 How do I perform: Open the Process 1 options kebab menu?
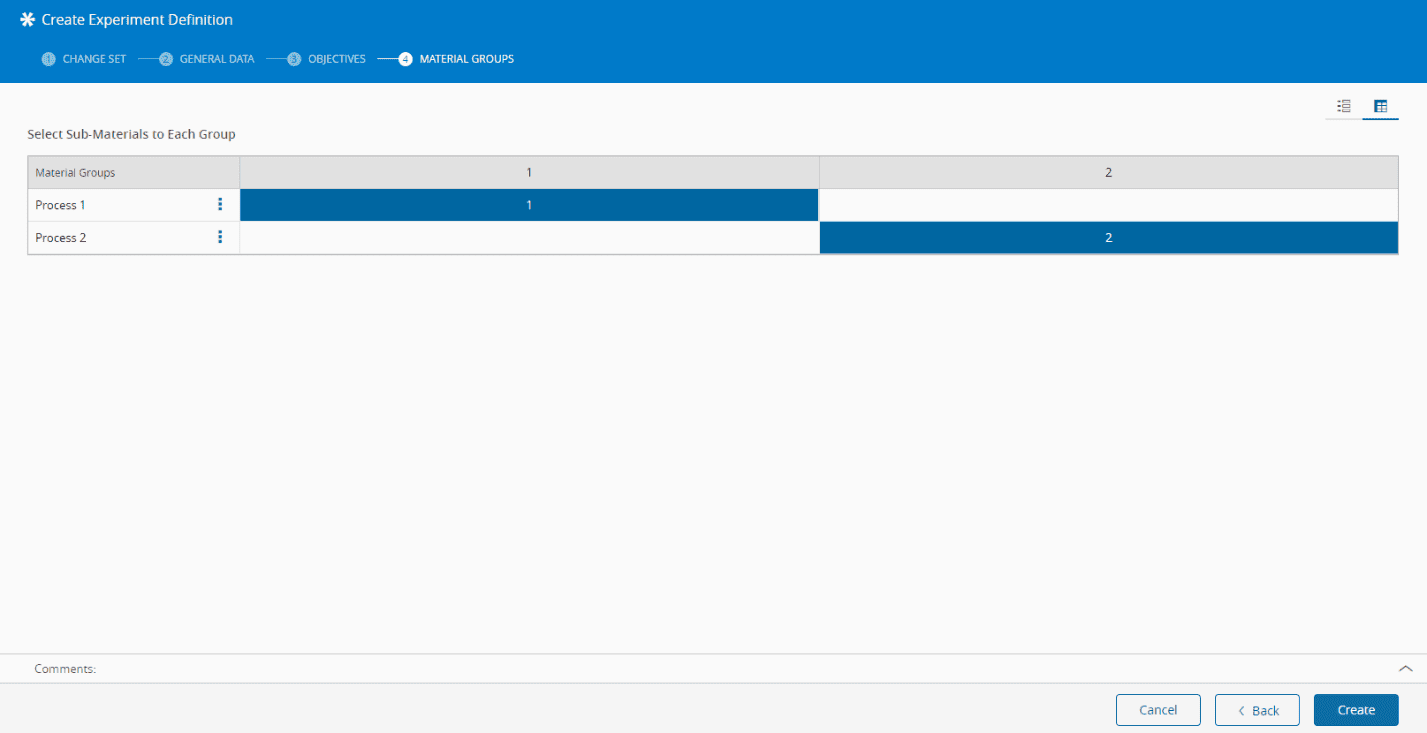point(220,204)
